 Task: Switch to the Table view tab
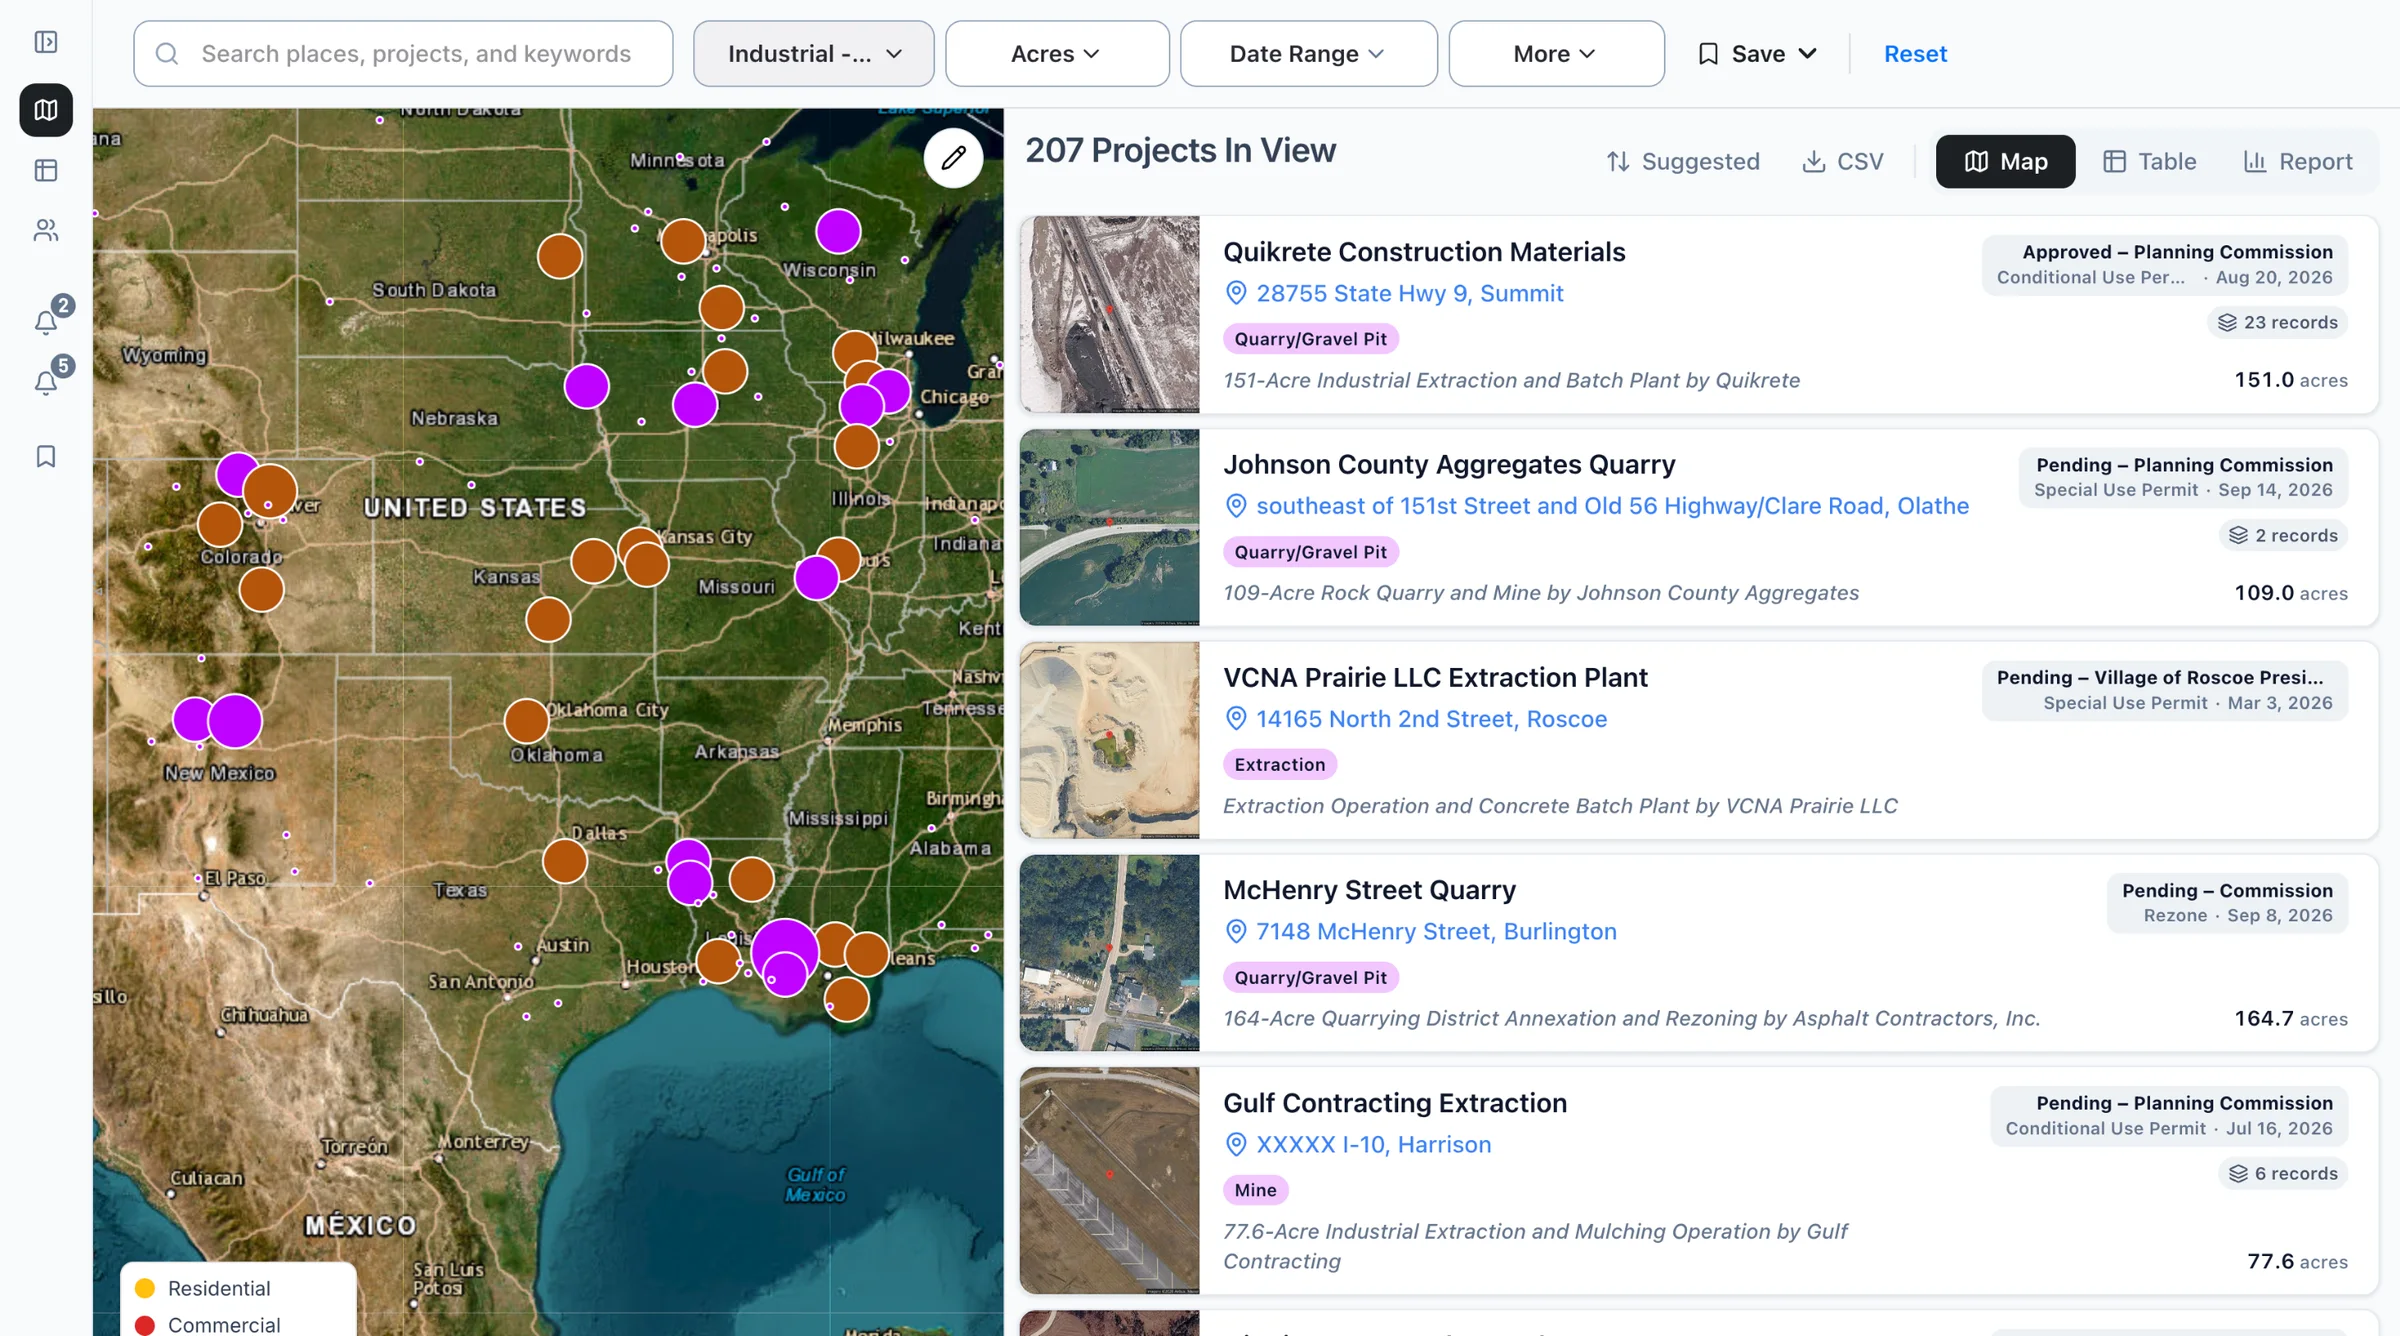coord(2149,161)
